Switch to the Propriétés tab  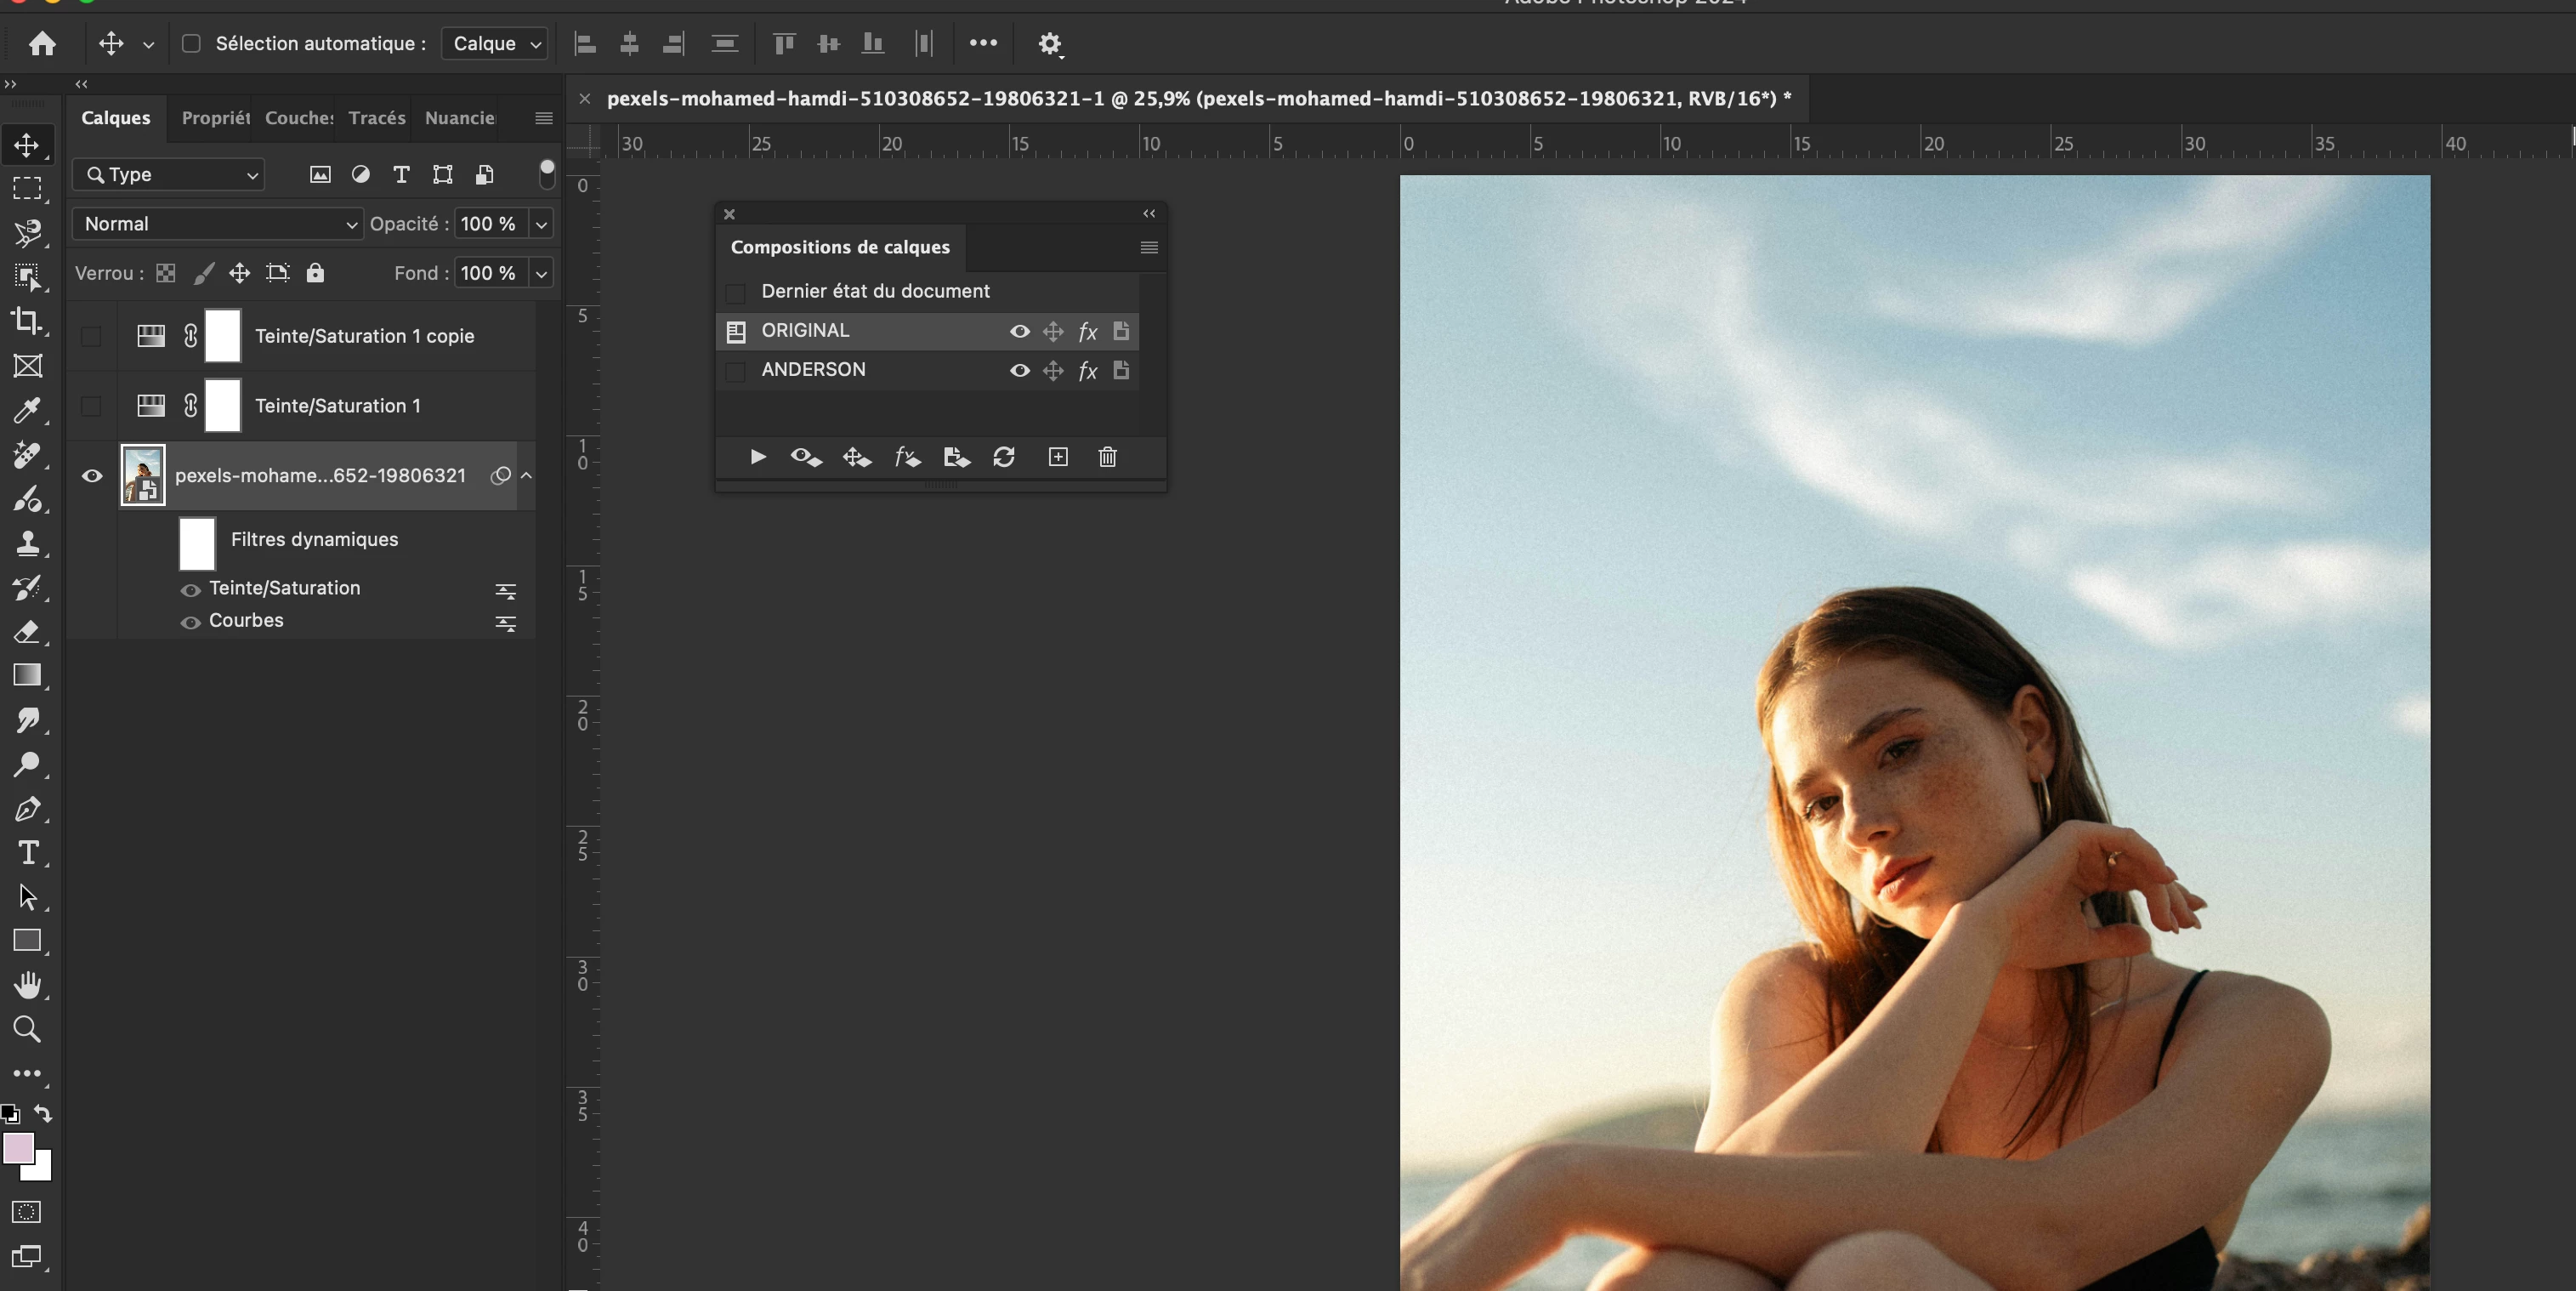click(x=215, y=118)
